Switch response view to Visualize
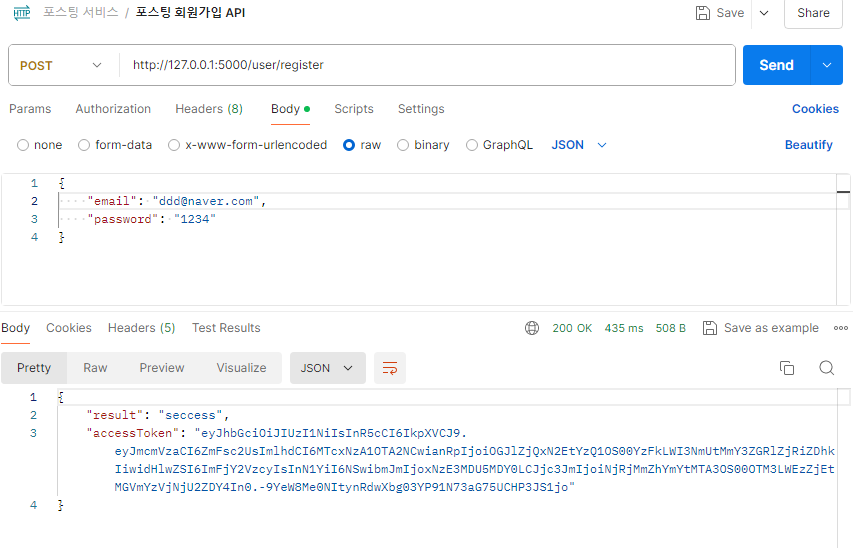853x548 pixels. click(242, 368)
